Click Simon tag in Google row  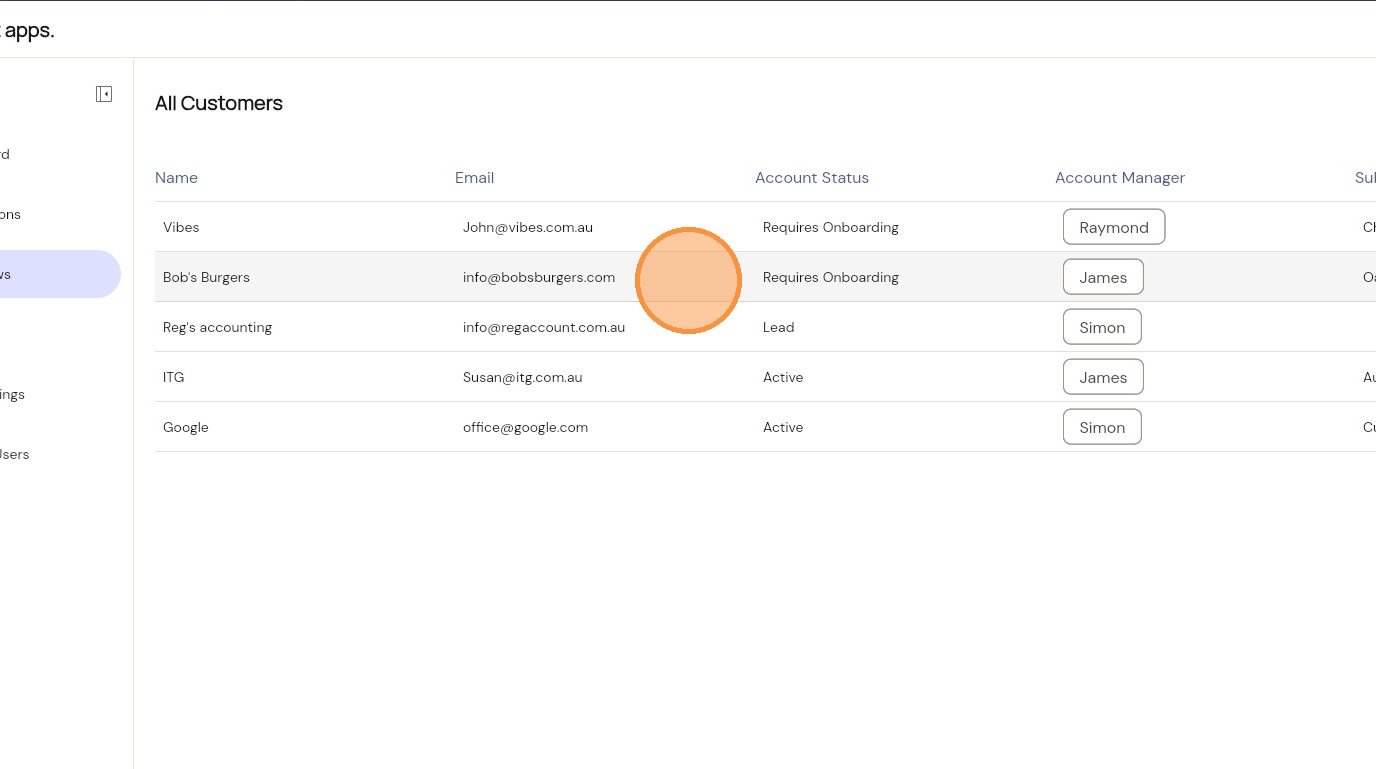pyautogui.click(x=1101, y=427)
